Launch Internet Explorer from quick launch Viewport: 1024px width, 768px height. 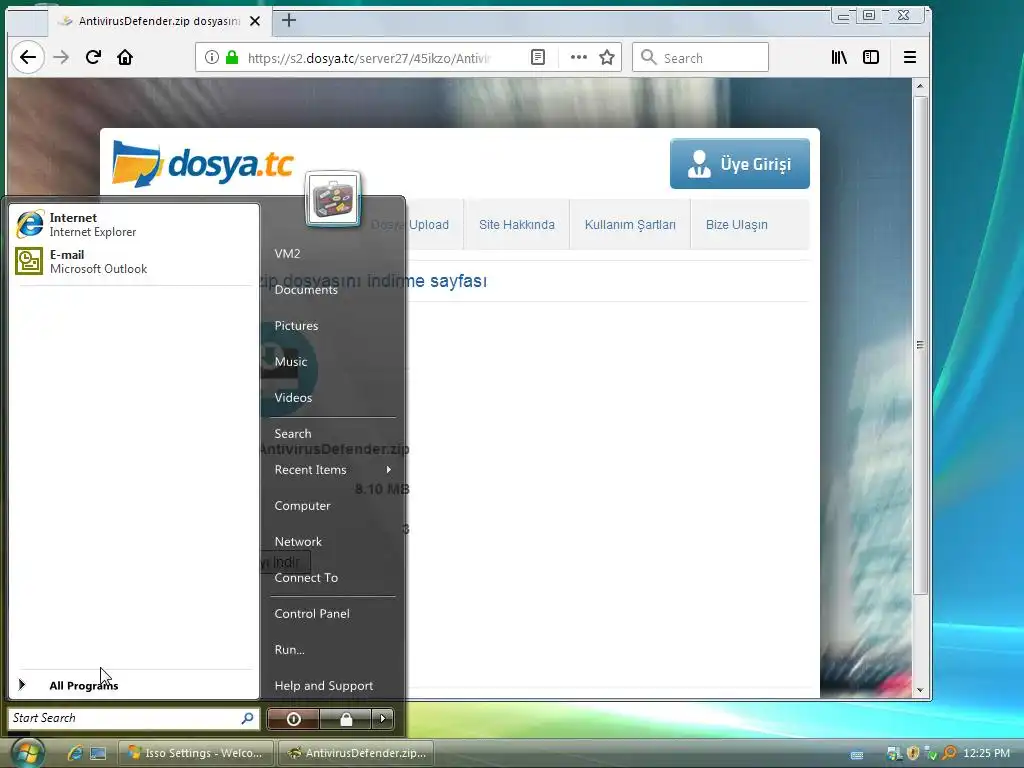75,753
